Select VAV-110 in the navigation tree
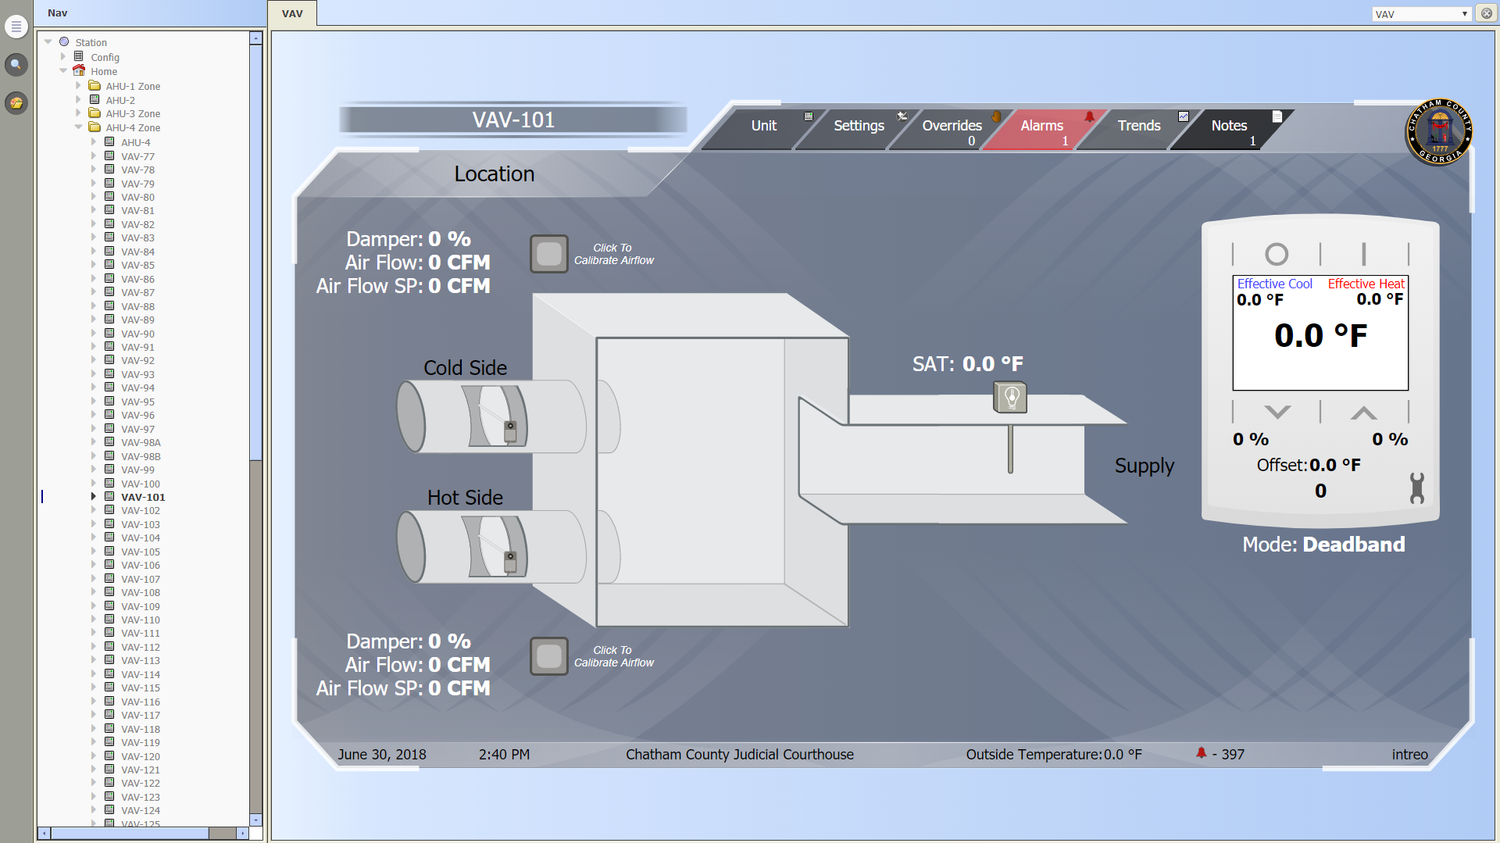Screen dimensions: 1500x843 (140, 619)
